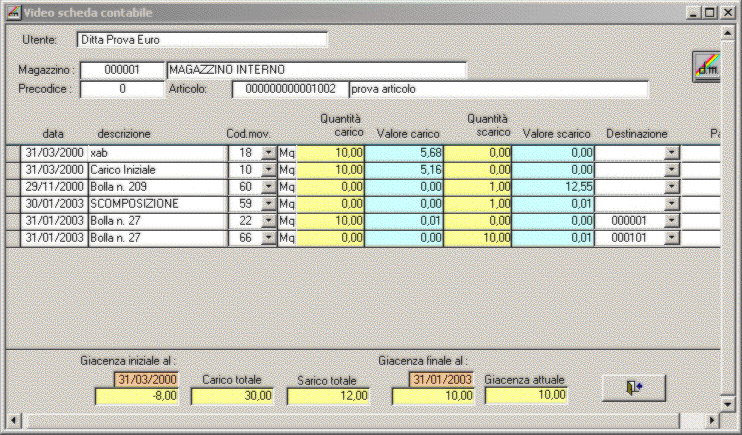Click the exit door icon button
Screen dimensions: 742x435
point(634,388)
